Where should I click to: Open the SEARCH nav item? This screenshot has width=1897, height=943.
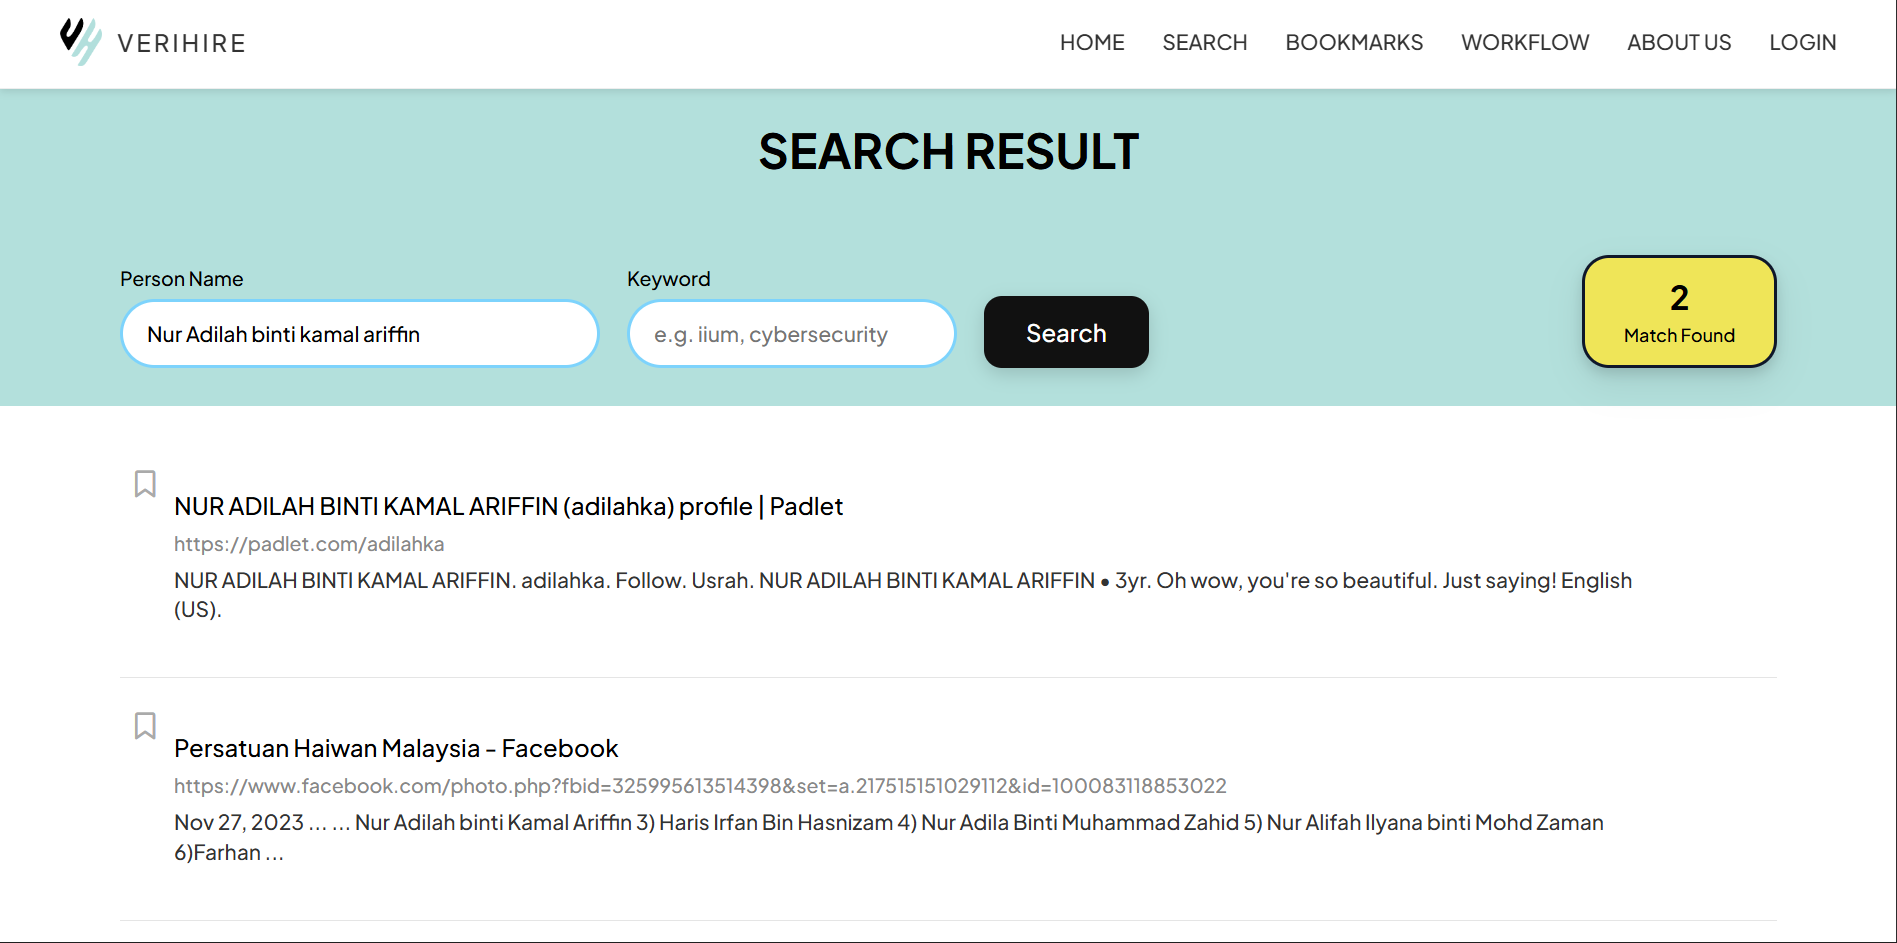pyautogui.click(x=1204, y=43)
